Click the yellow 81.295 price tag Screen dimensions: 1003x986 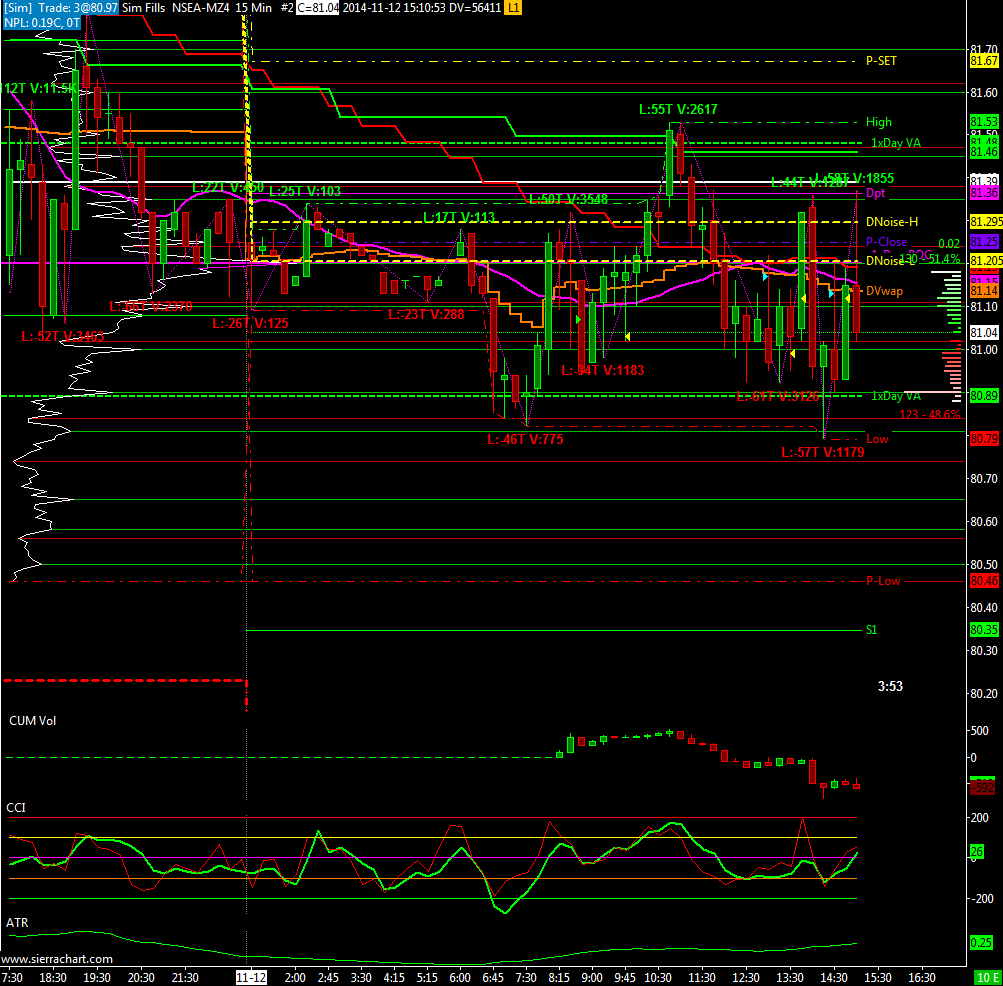pos(986,222)
